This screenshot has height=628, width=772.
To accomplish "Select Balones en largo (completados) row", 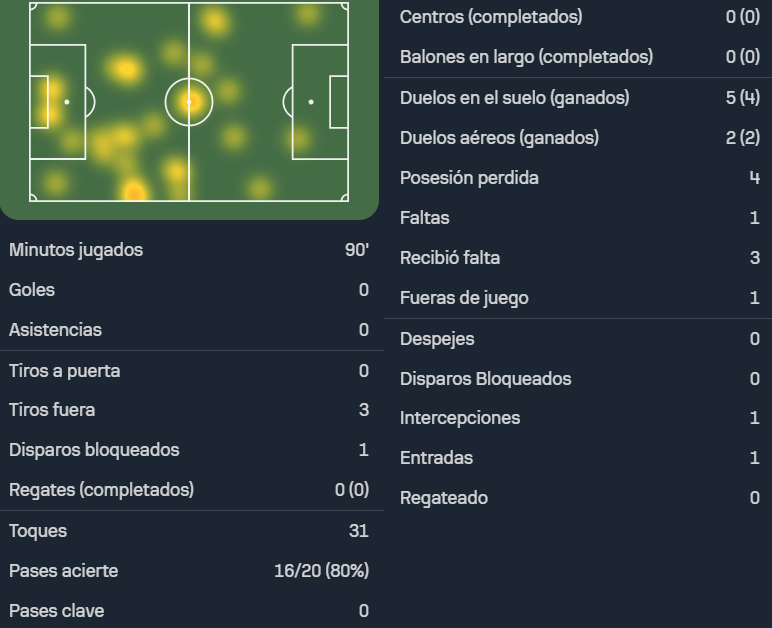I will pos(579,57).
